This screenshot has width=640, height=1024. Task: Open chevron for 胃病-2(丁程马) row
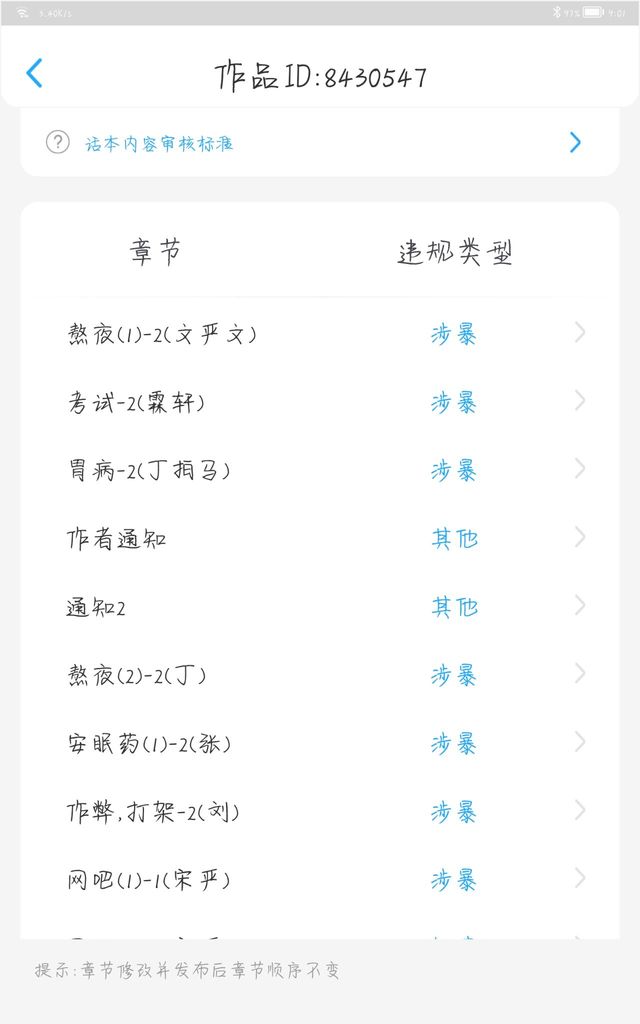[x=580, y=469]
